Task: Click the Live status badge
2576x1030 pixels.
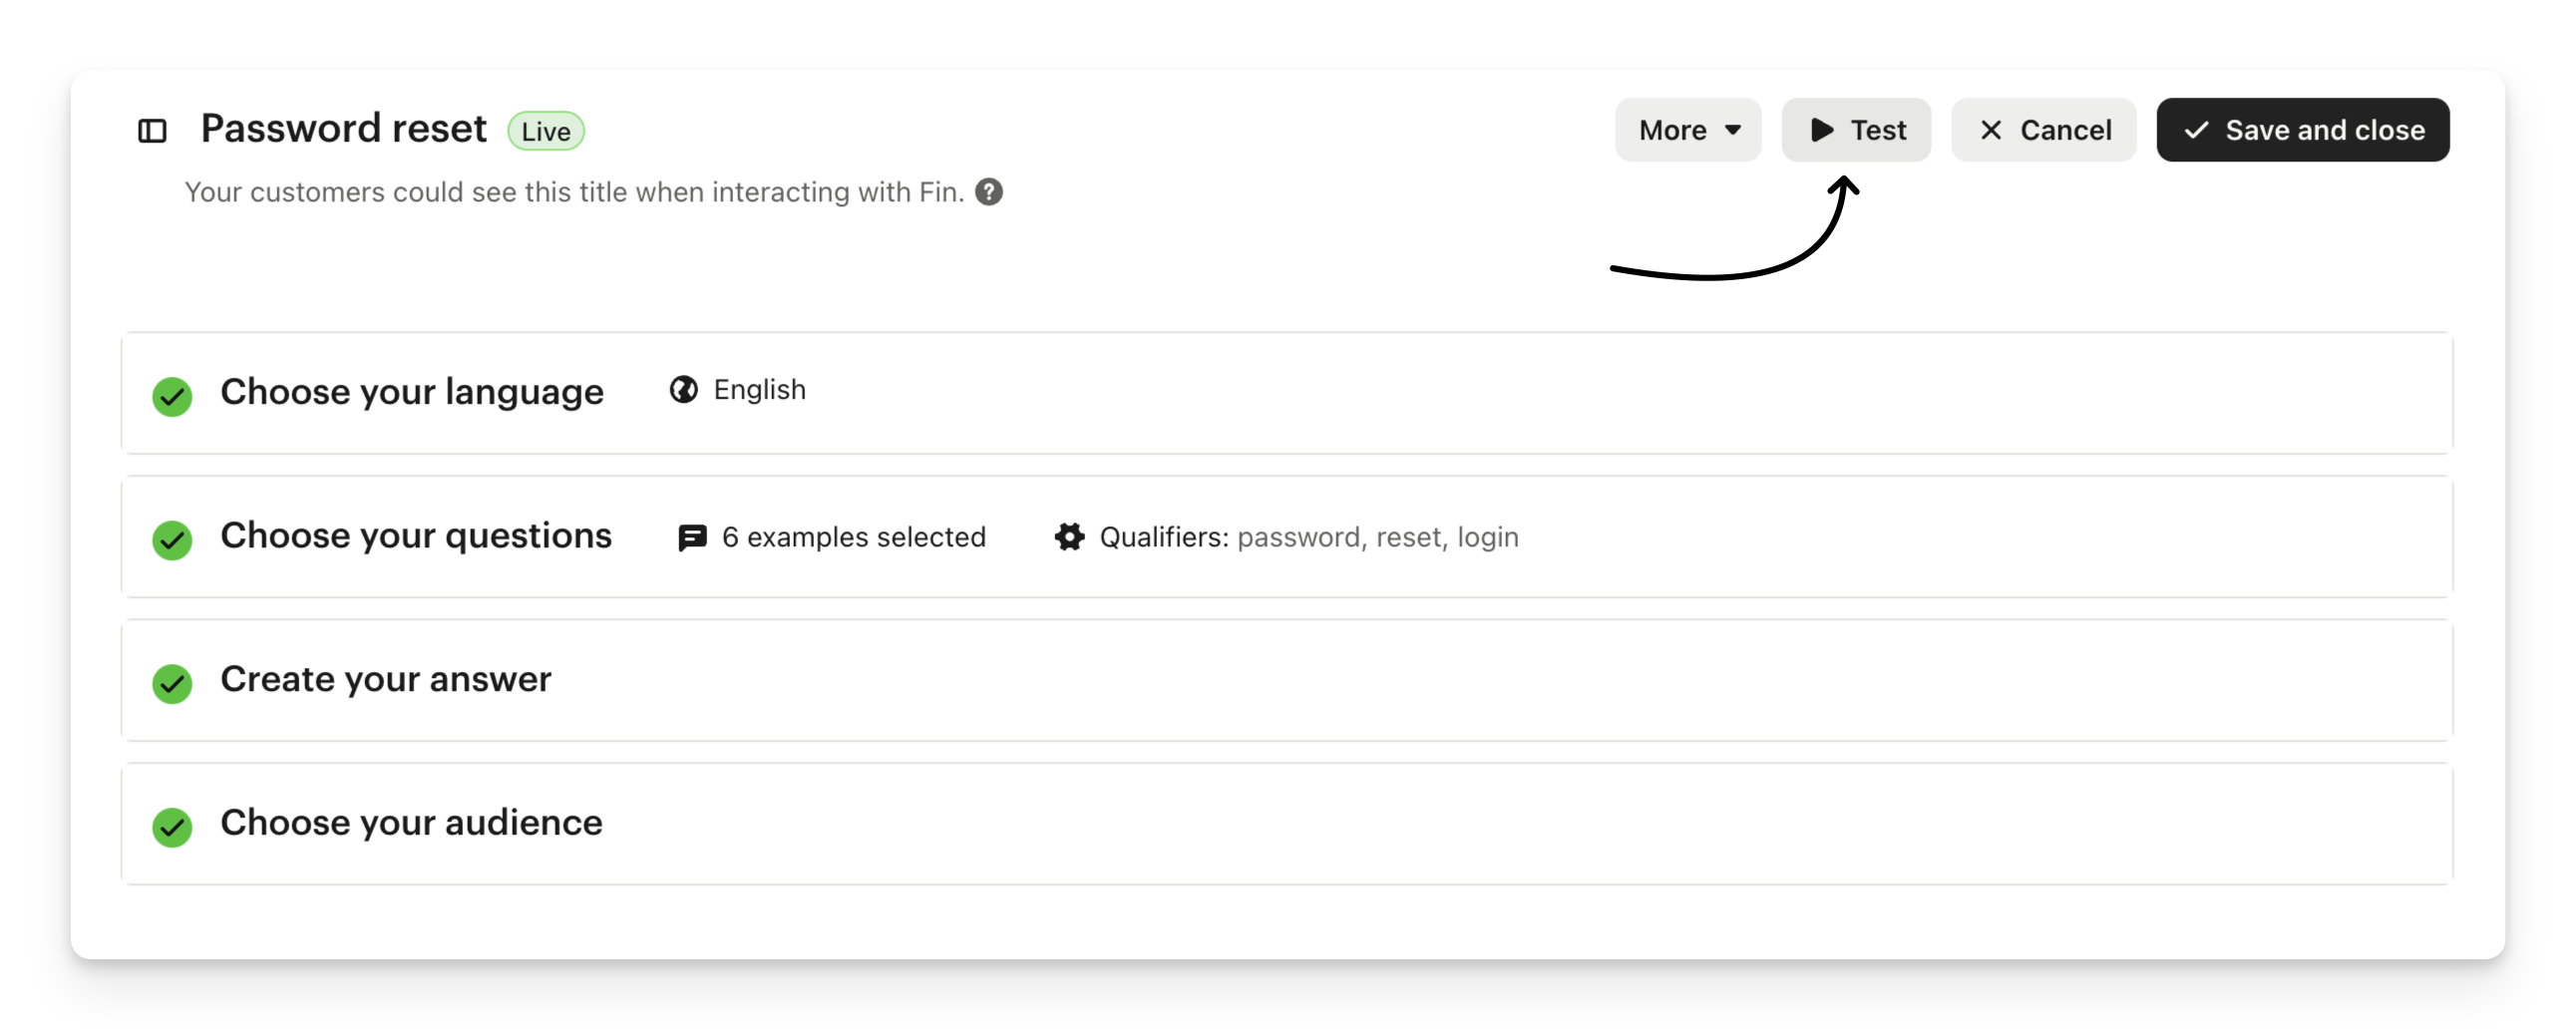Action: point(546,131)
